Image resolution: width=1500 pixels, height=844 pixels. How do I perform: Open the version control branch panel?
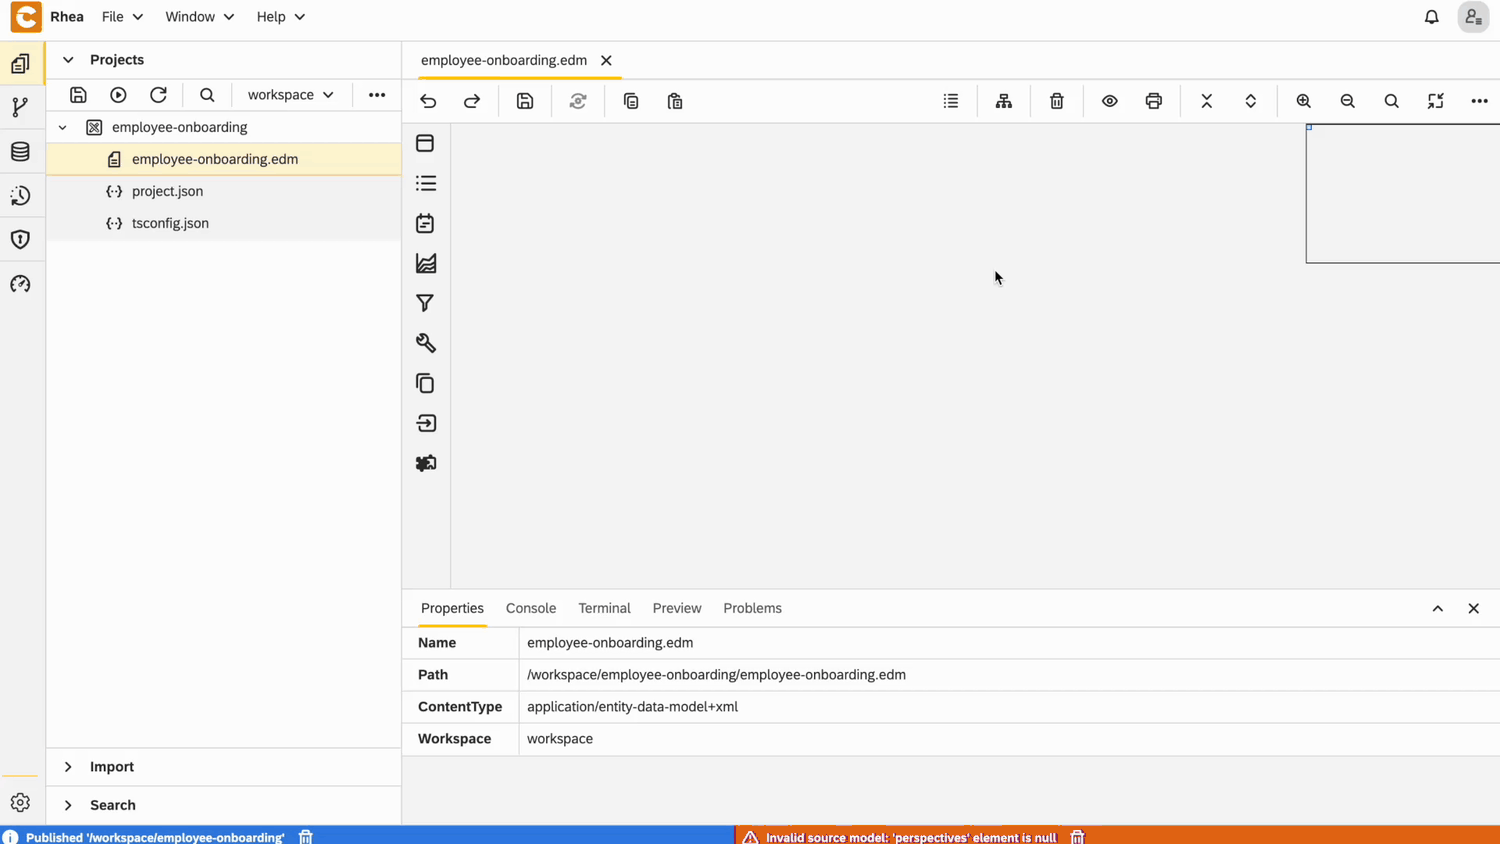pyautogui.click(x=21, y=107)
